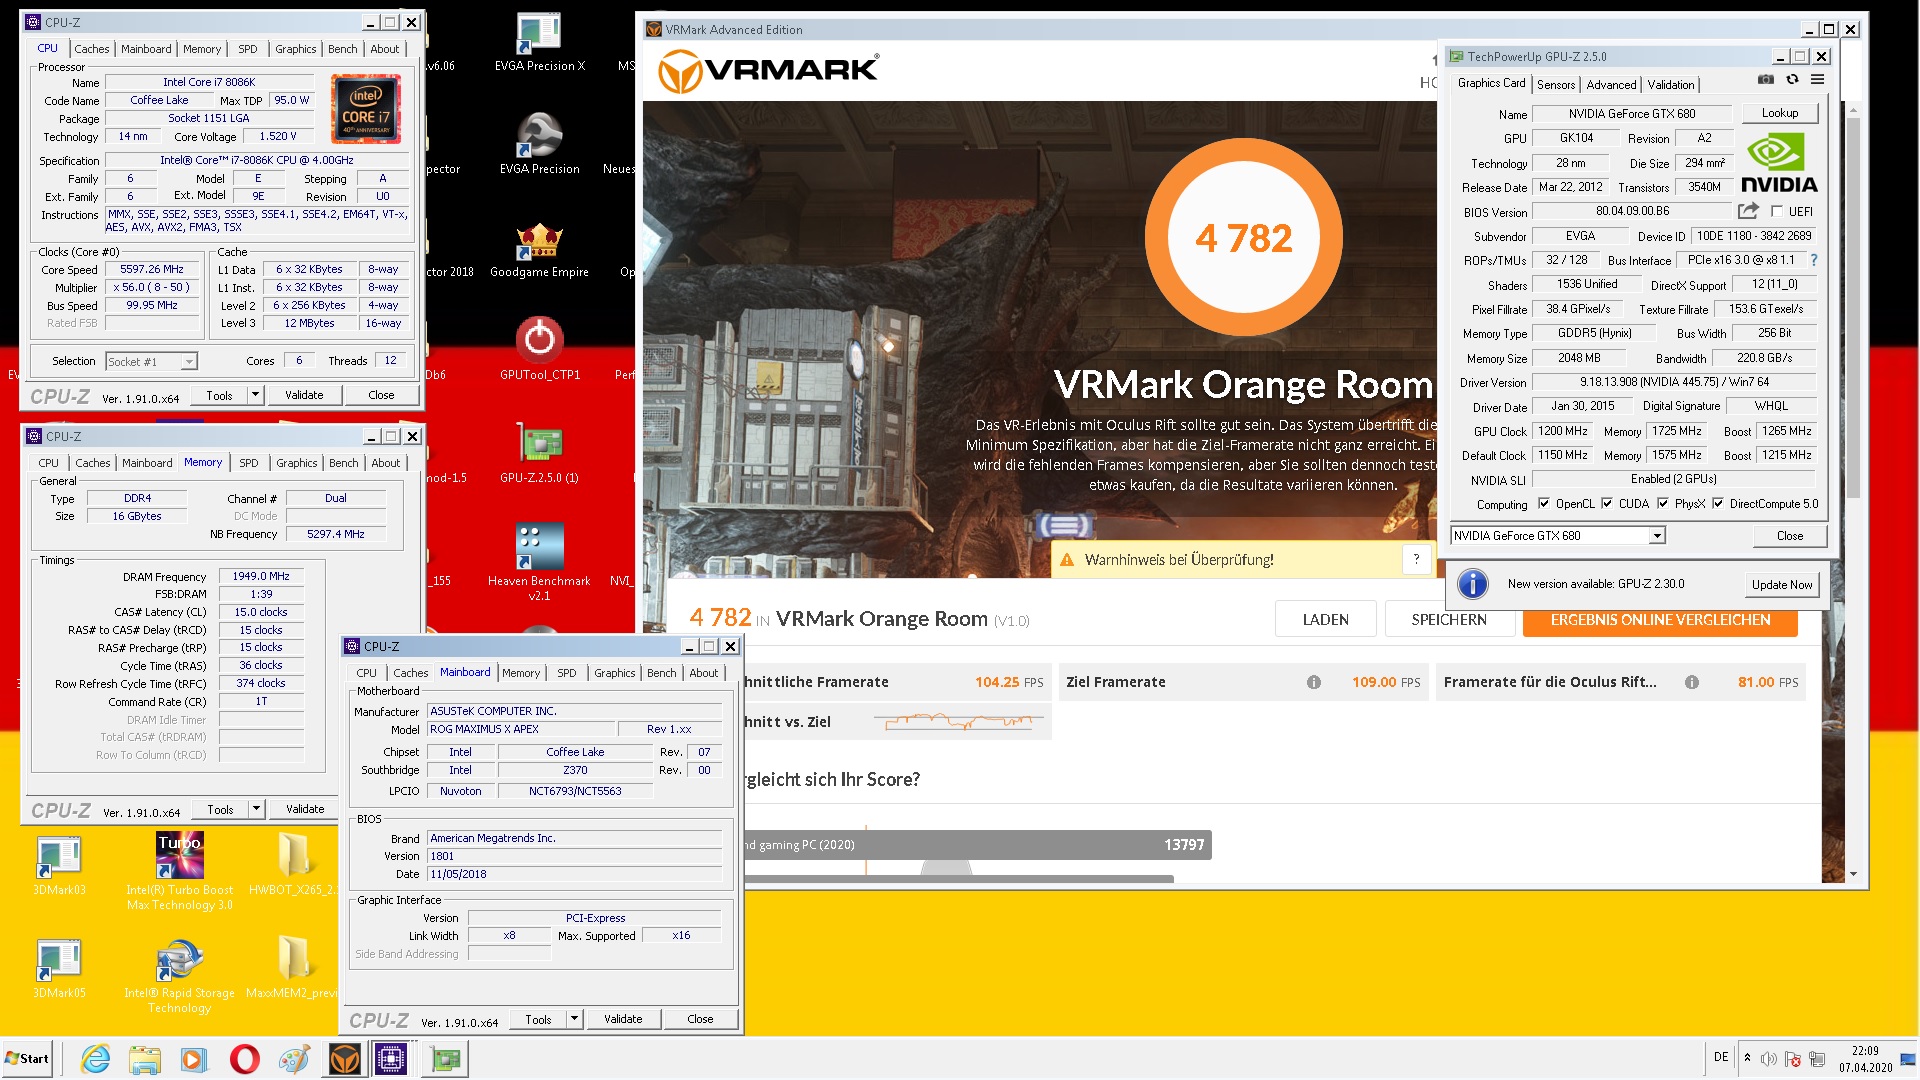Click the Bus Interface question mark icon

click(1814, 260)
